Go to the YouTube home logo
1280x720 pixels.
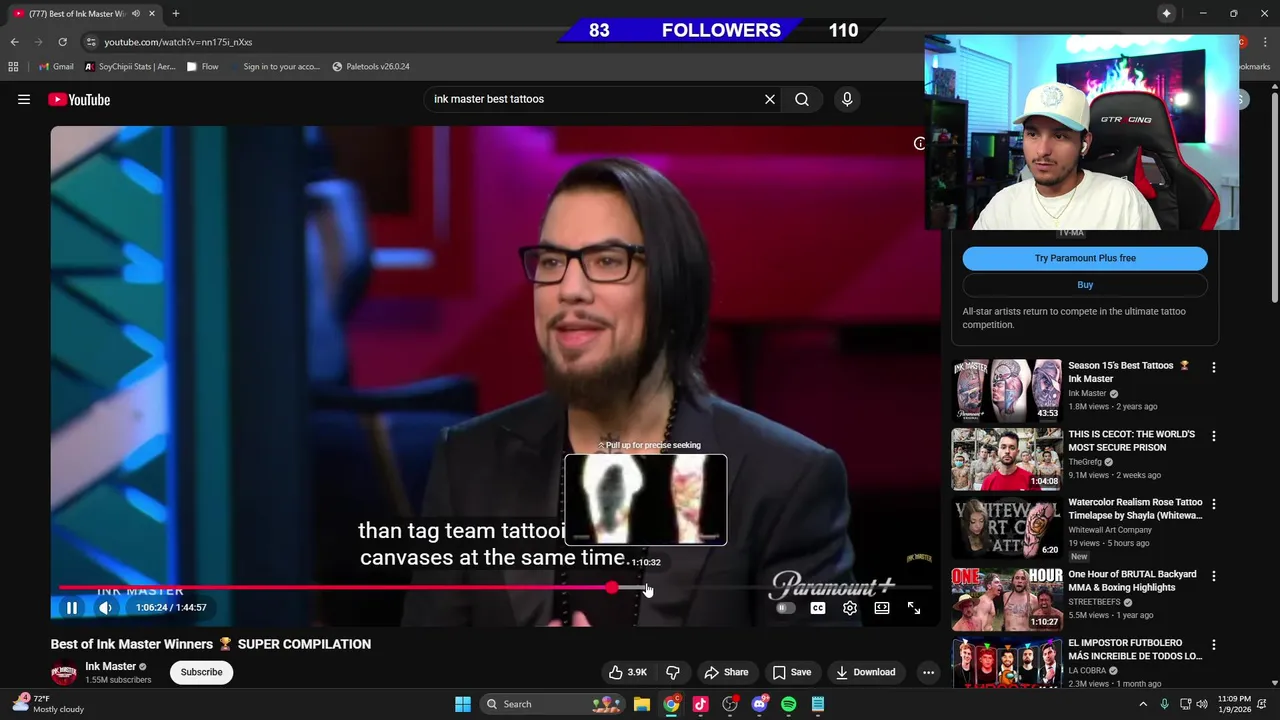(79, 99)
